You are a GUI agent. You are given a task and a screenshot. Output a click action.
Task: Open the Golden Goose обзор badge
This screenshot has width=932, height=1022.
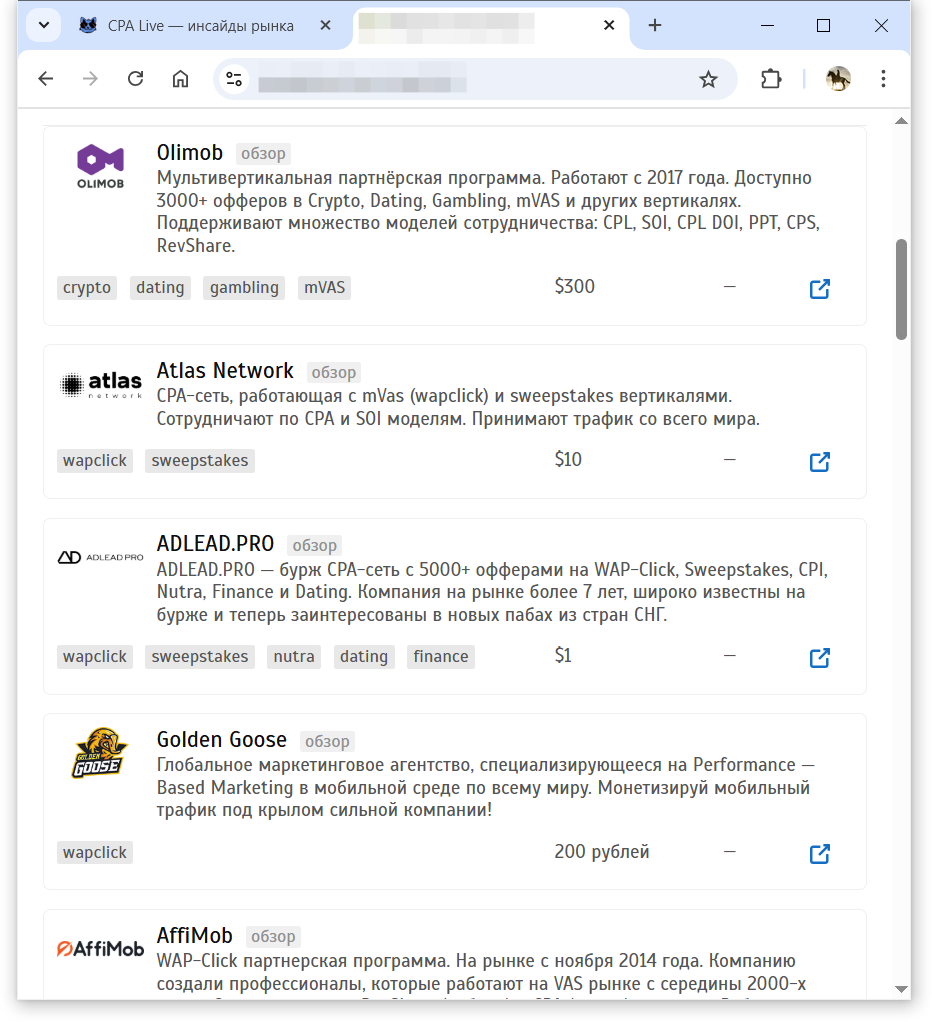point(327,742)
